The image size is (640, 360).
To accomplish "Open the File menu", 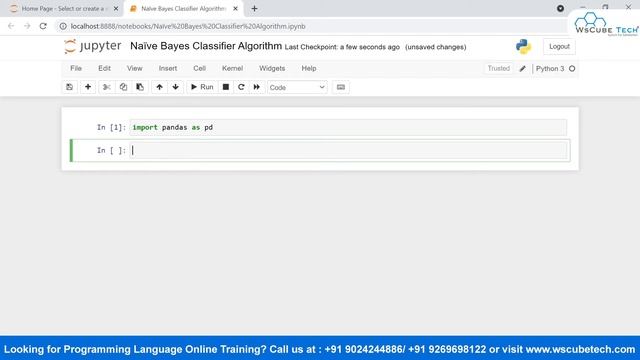I will click(76, 68).
